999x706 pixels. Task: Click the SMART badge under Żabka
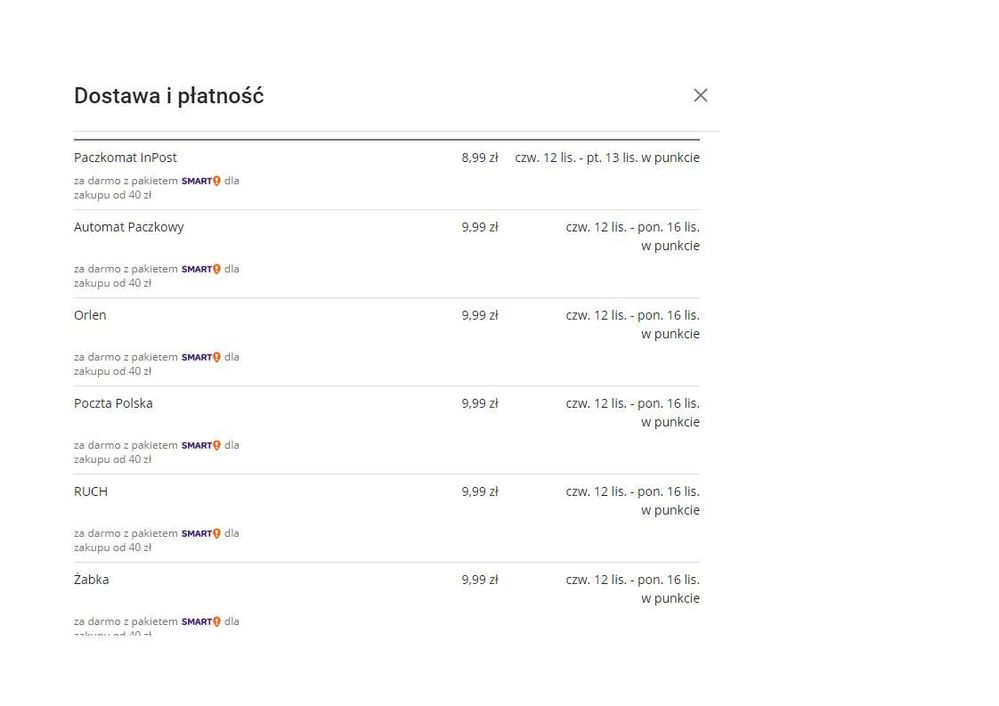[201, 621]
